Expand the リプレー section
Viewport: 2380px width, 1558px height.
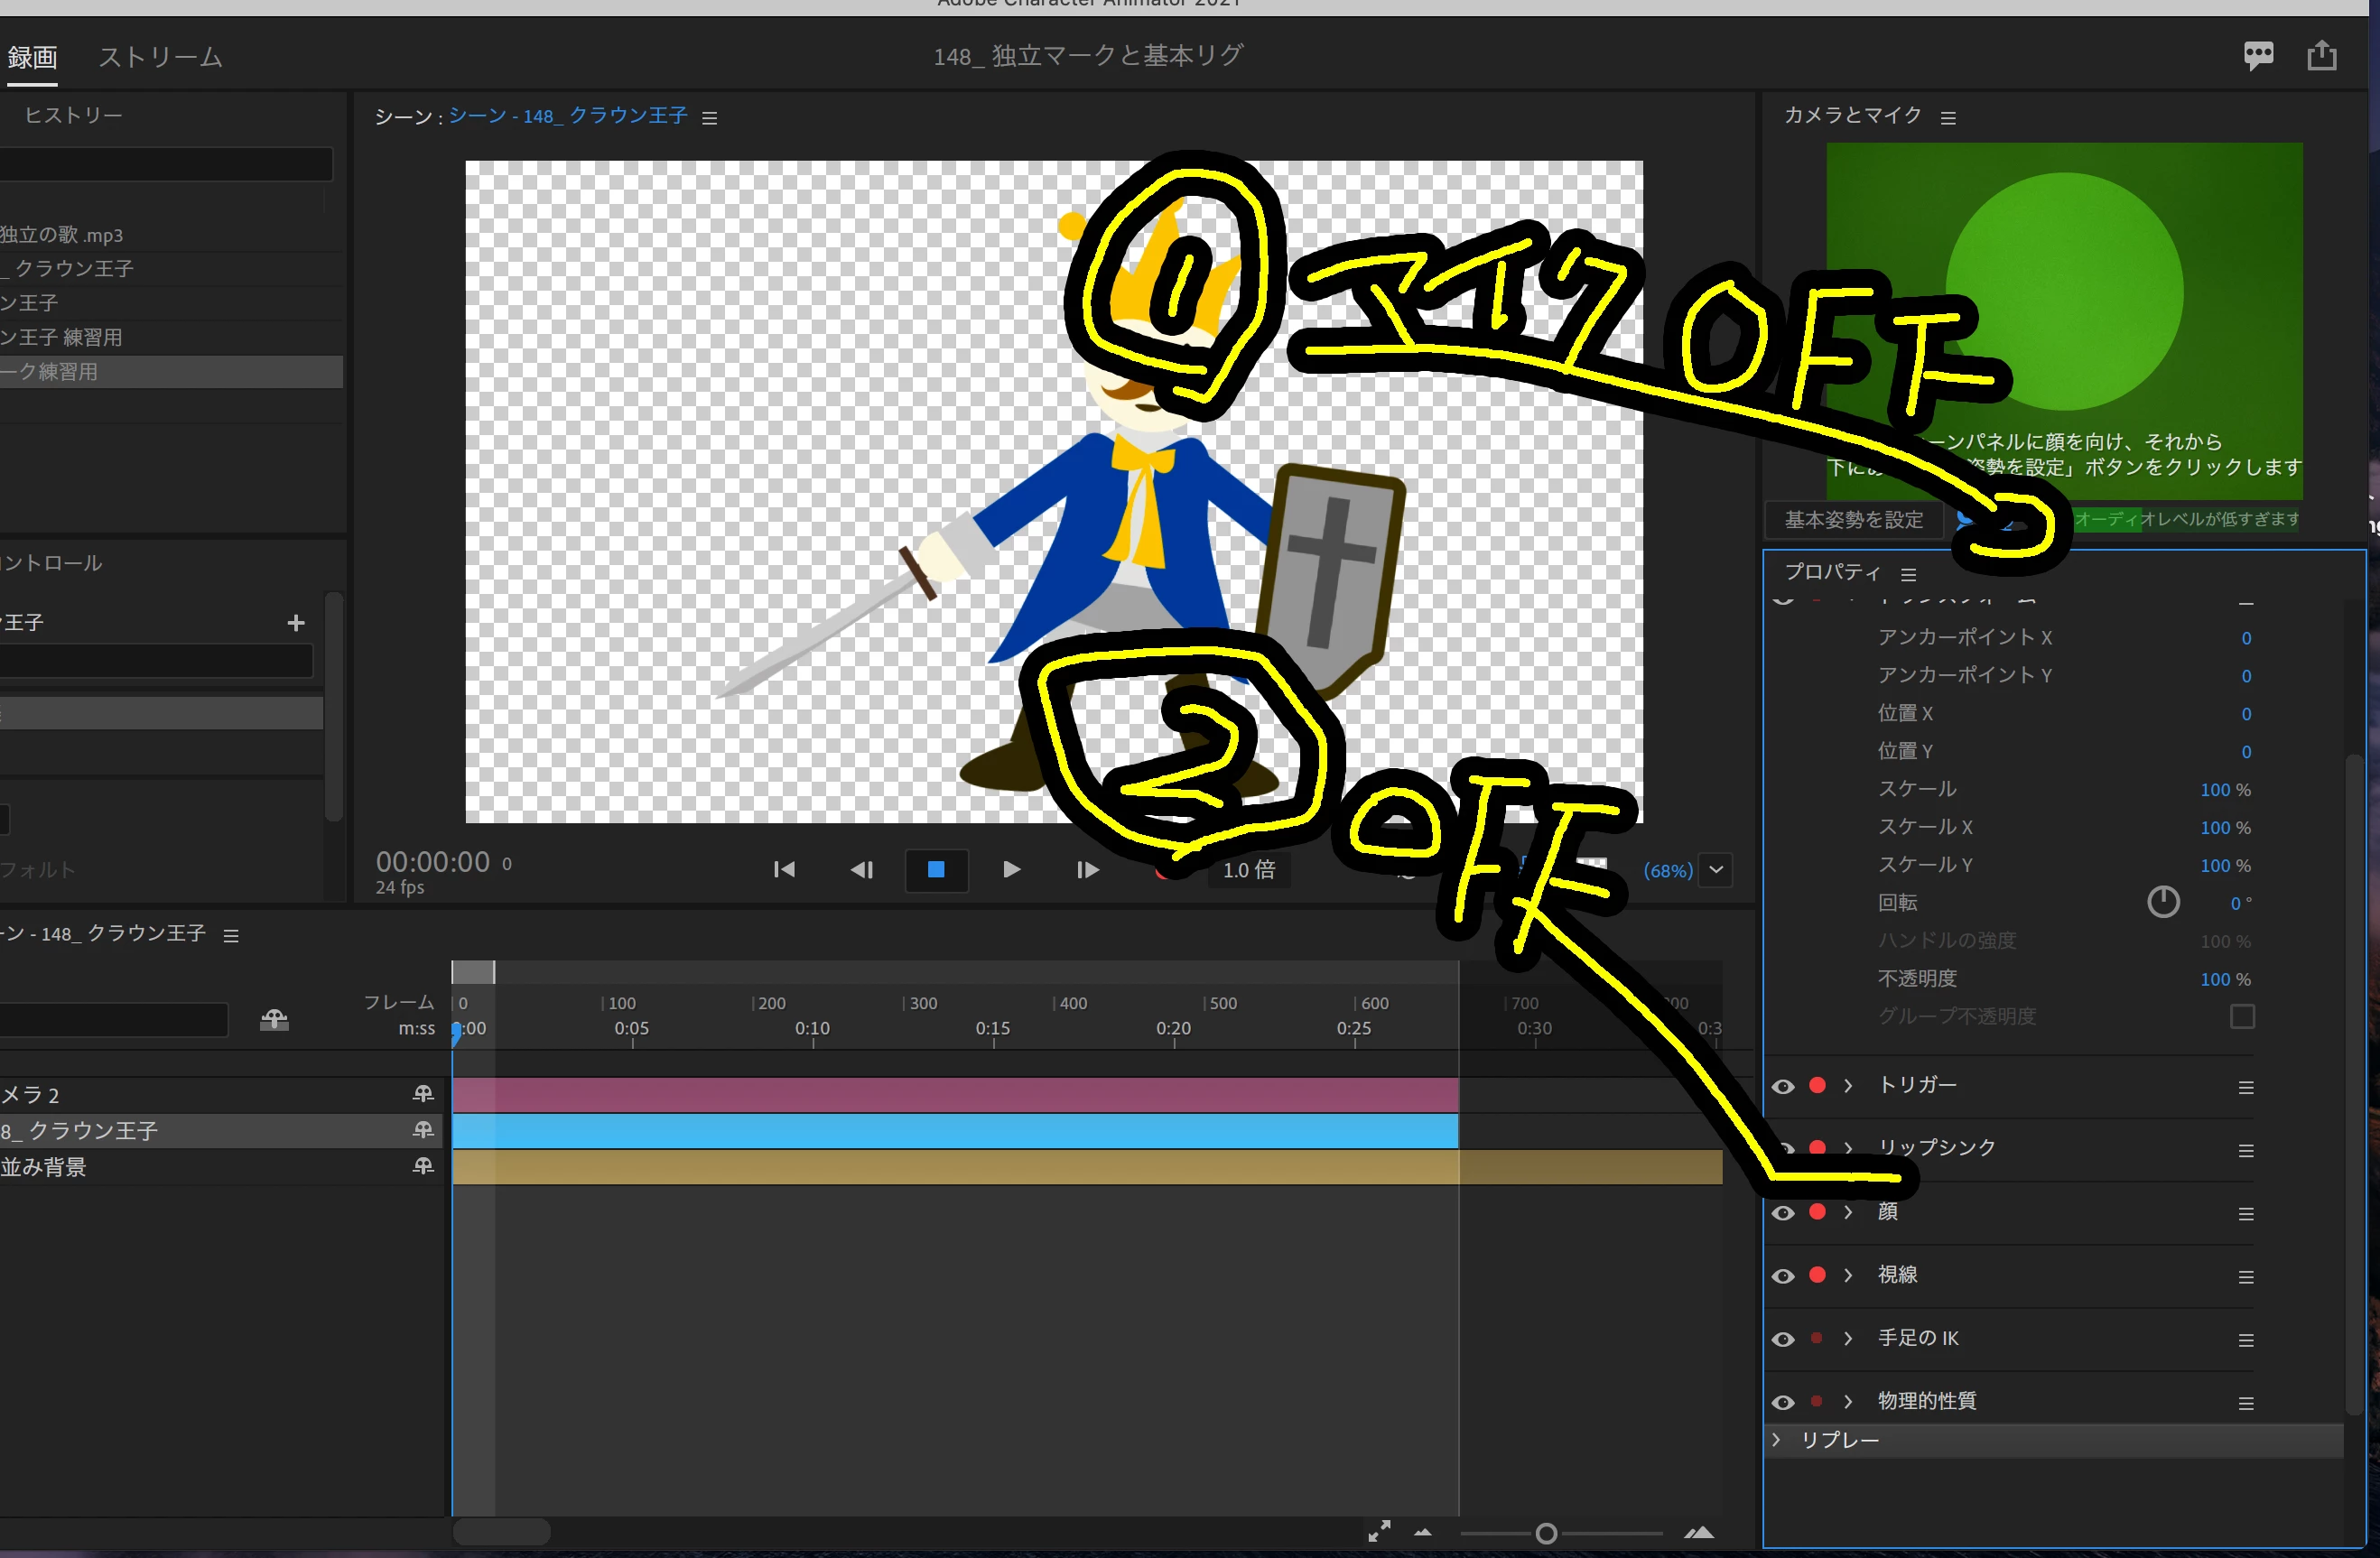coord(1777,1440)
